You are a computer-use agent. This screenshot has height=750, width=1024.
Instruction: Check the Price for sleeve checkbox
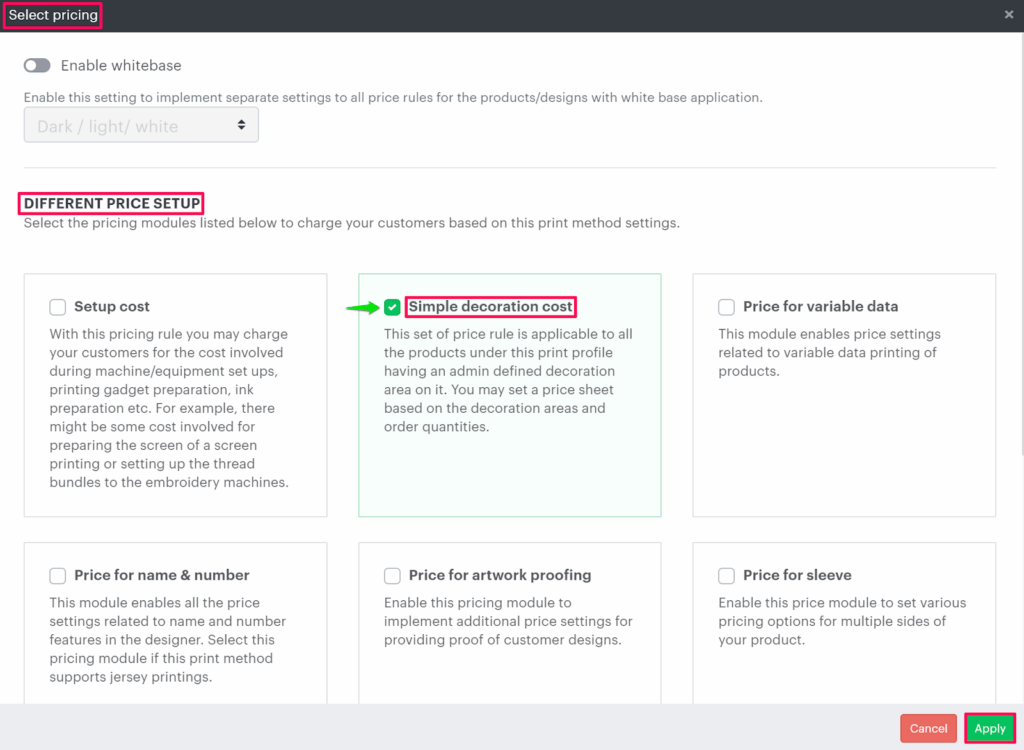coord(727,576)
